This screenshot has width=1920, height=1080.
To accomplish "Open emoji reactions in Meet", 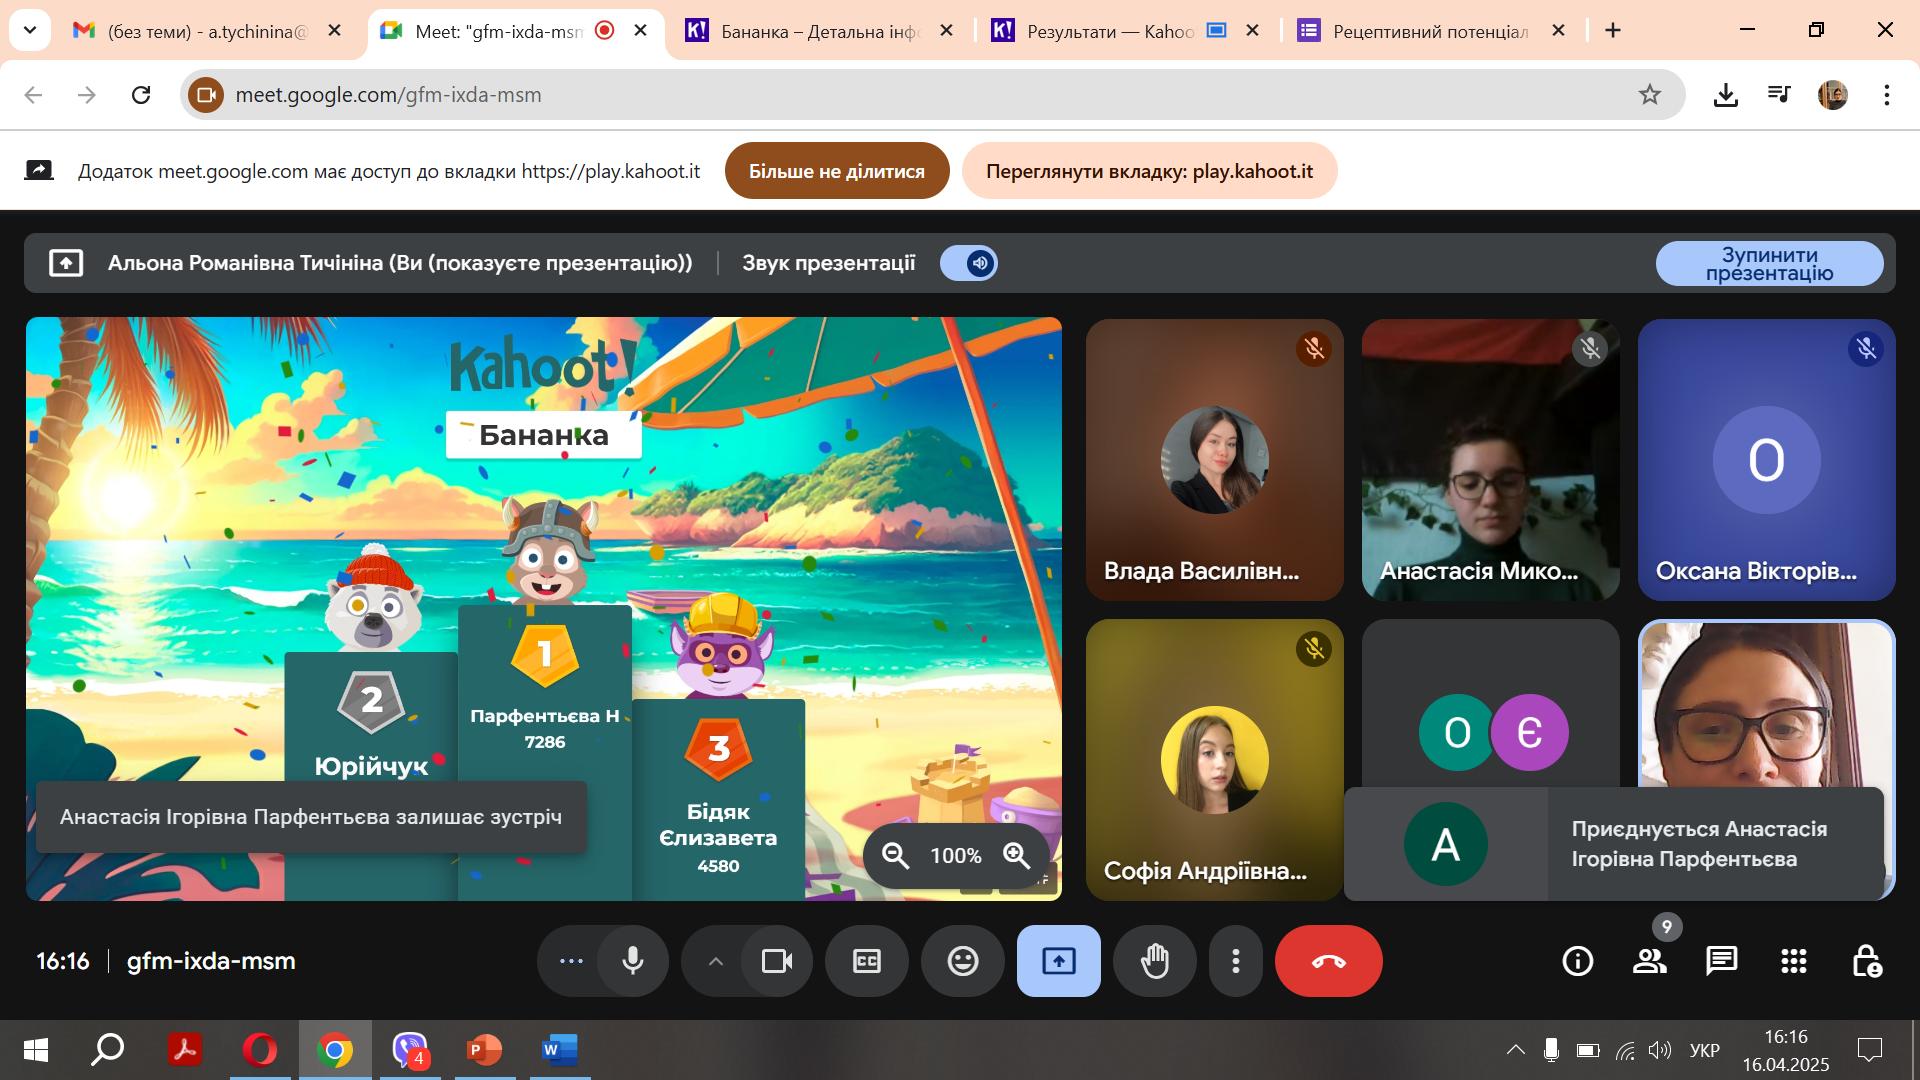I will (963, 961).
